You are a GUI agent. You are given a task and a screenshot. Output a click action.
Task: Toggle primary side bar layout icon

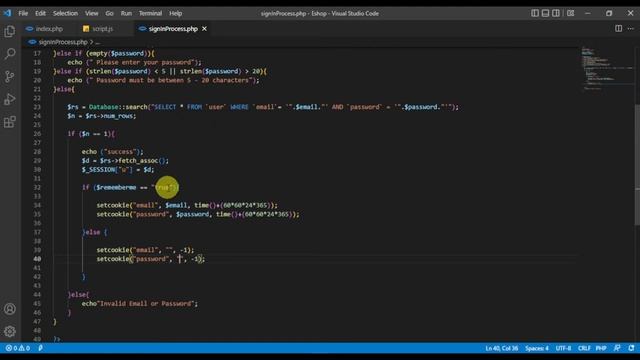pos(535,13)
